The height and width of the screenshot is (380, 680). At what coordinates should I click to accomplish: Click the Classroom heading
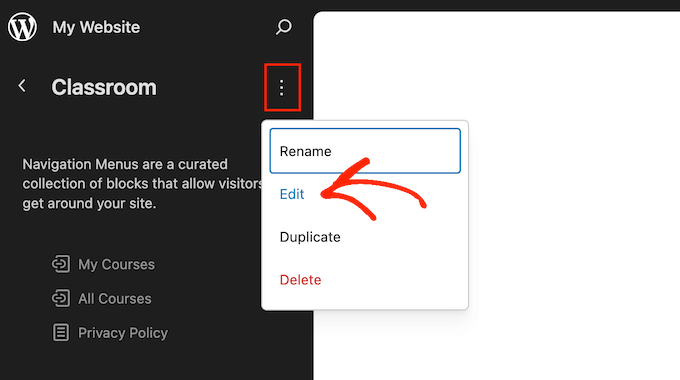(104, 87)
